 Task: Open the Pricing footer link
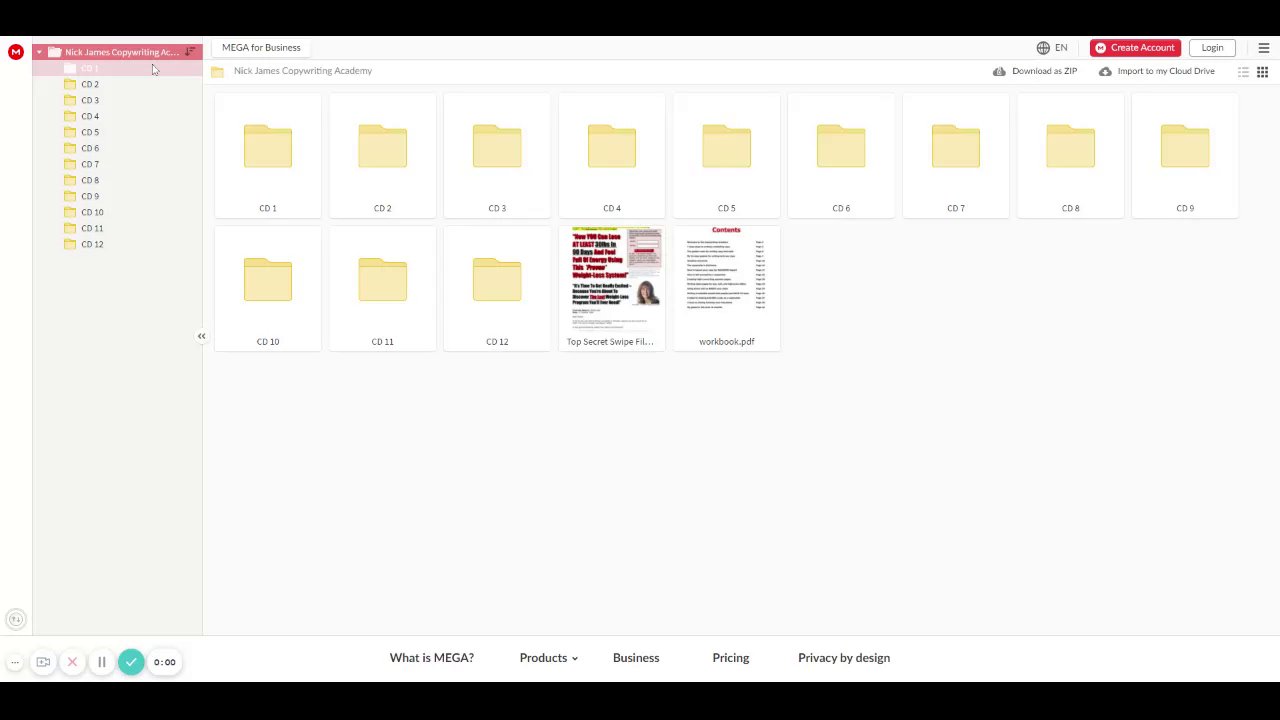(x=731, y=658)
